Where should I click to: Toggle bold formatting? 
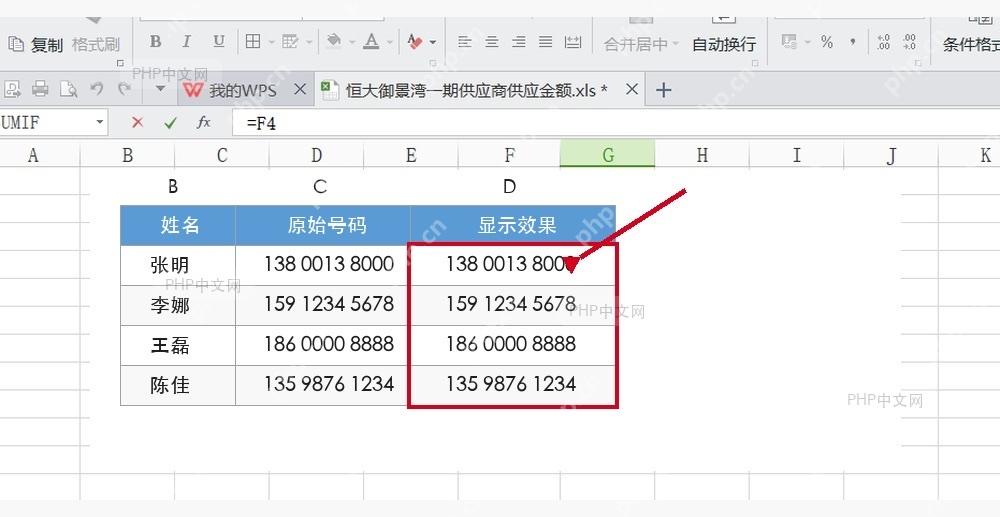[x=155, y=41]
